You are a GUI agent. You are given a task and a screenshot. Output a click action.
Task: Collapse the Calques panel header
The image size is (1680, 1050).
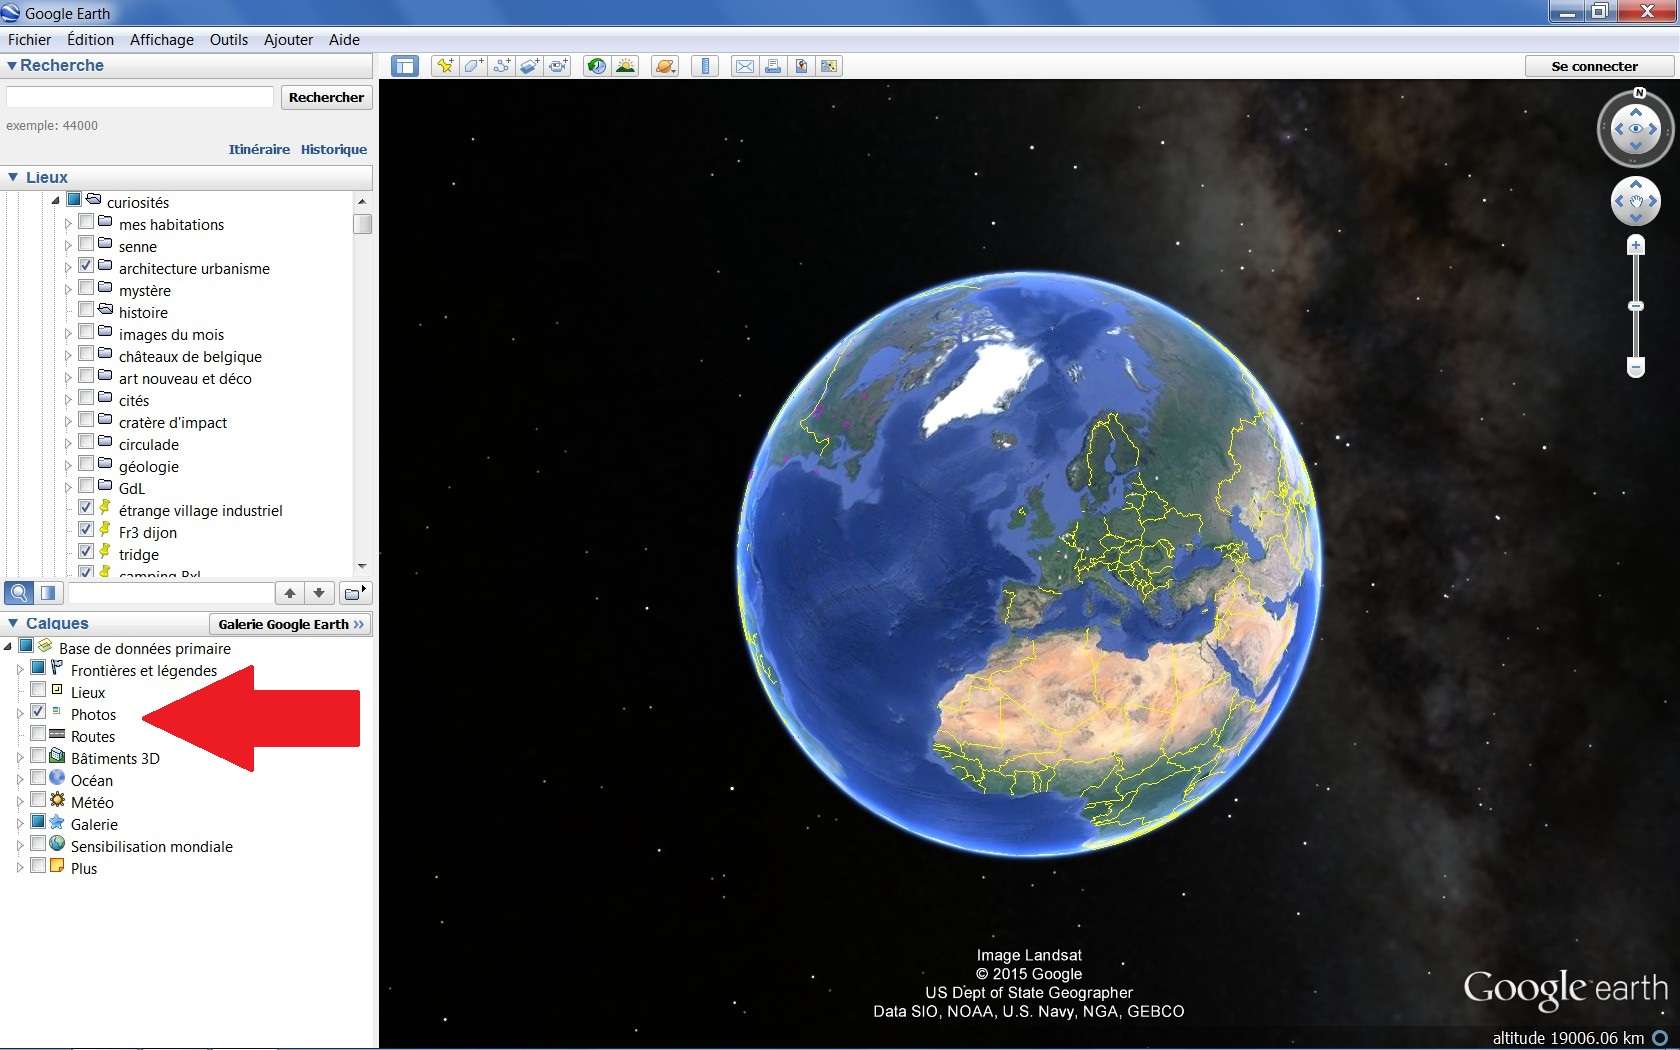[x=13, y=623]
